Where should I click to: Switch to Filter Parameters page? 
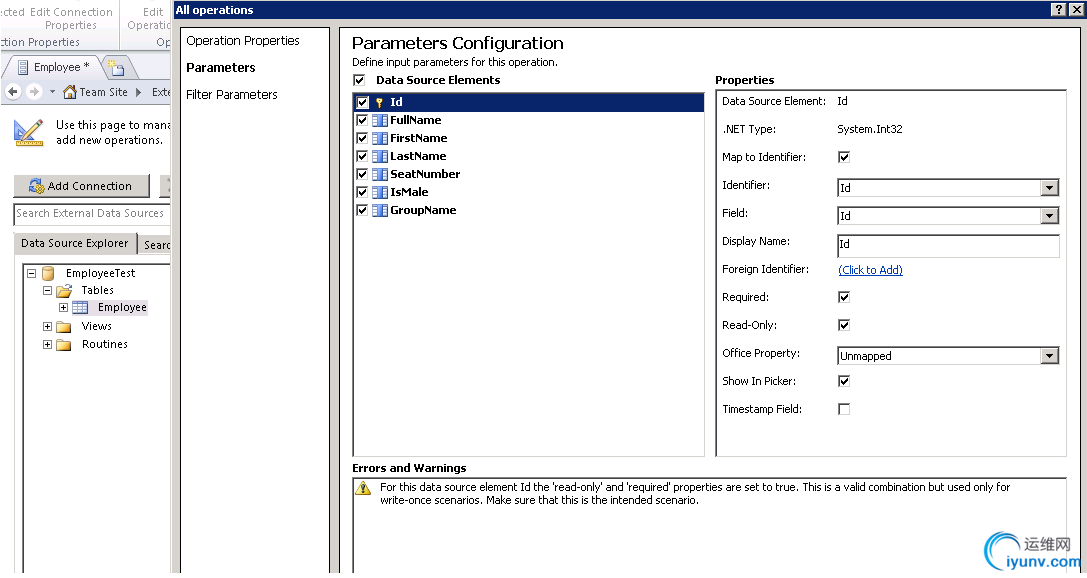coord(232,94)
